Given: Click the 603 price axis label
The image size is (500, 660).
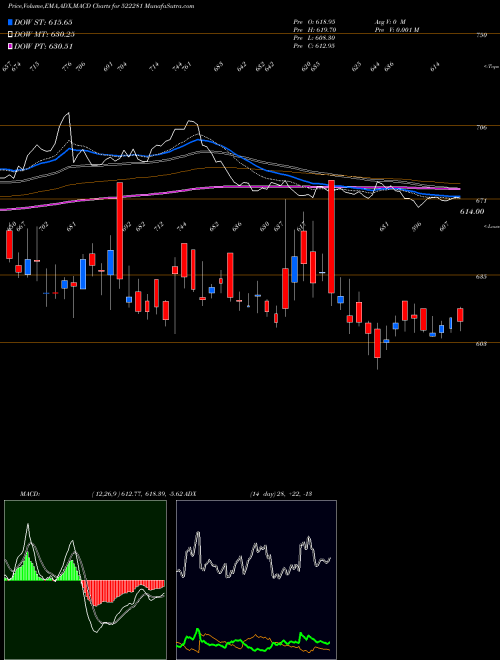Looking at the screenshot, I should tap(481, 344).
